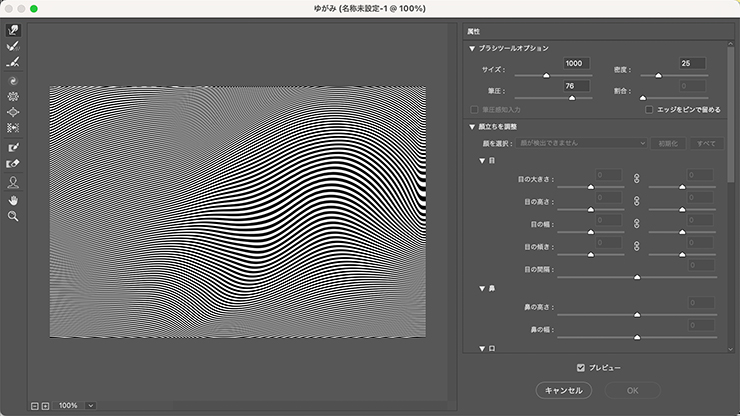Click the サイズ slider handle

click(546, 75)
